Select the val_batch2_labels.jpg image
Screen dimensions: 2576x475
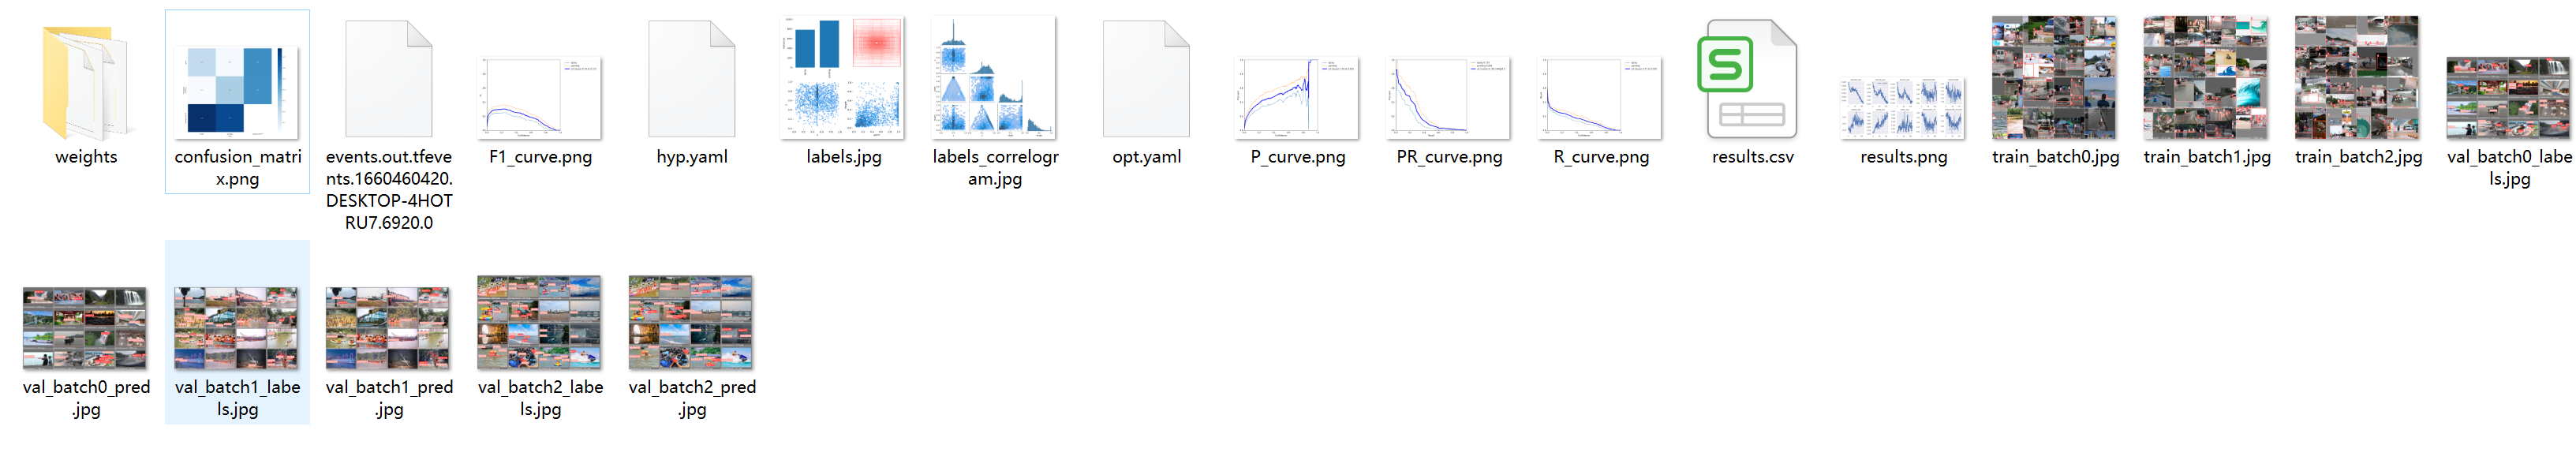[540, 323]
